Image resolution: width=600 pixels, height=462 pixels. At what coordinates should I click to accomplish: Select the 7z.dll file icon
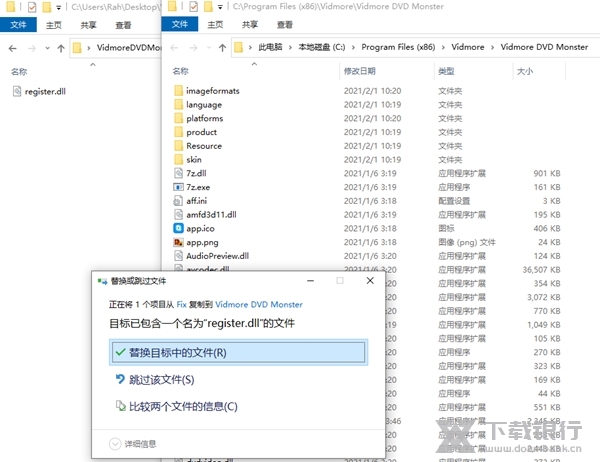(178, 173)
